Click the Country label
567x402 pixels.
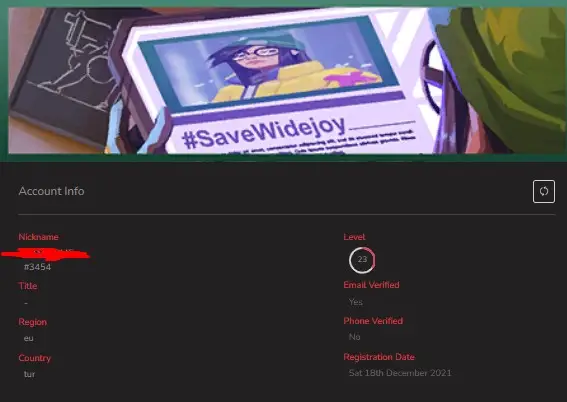35,358
